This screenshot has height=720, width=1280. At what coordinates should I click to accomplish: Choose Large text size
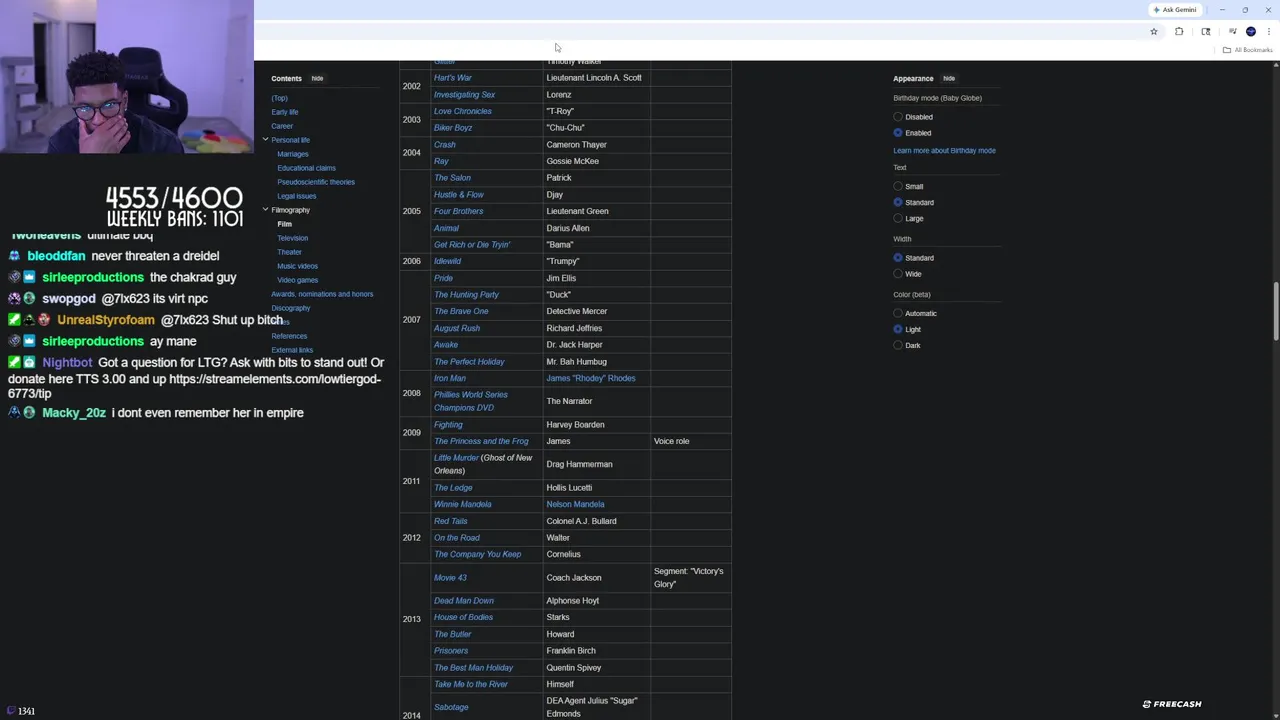pyautogui.click(x=898, y=219)
